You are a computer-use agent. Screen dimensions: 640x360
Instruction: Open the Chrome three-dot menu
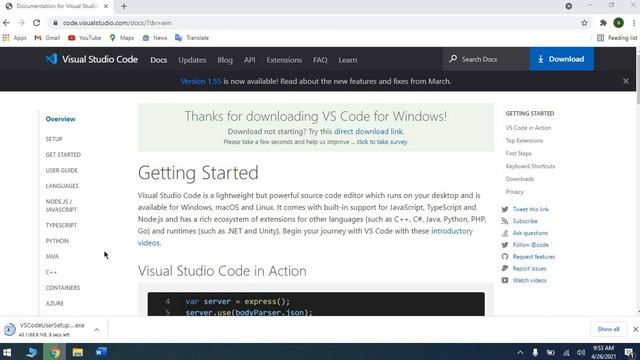634,23
